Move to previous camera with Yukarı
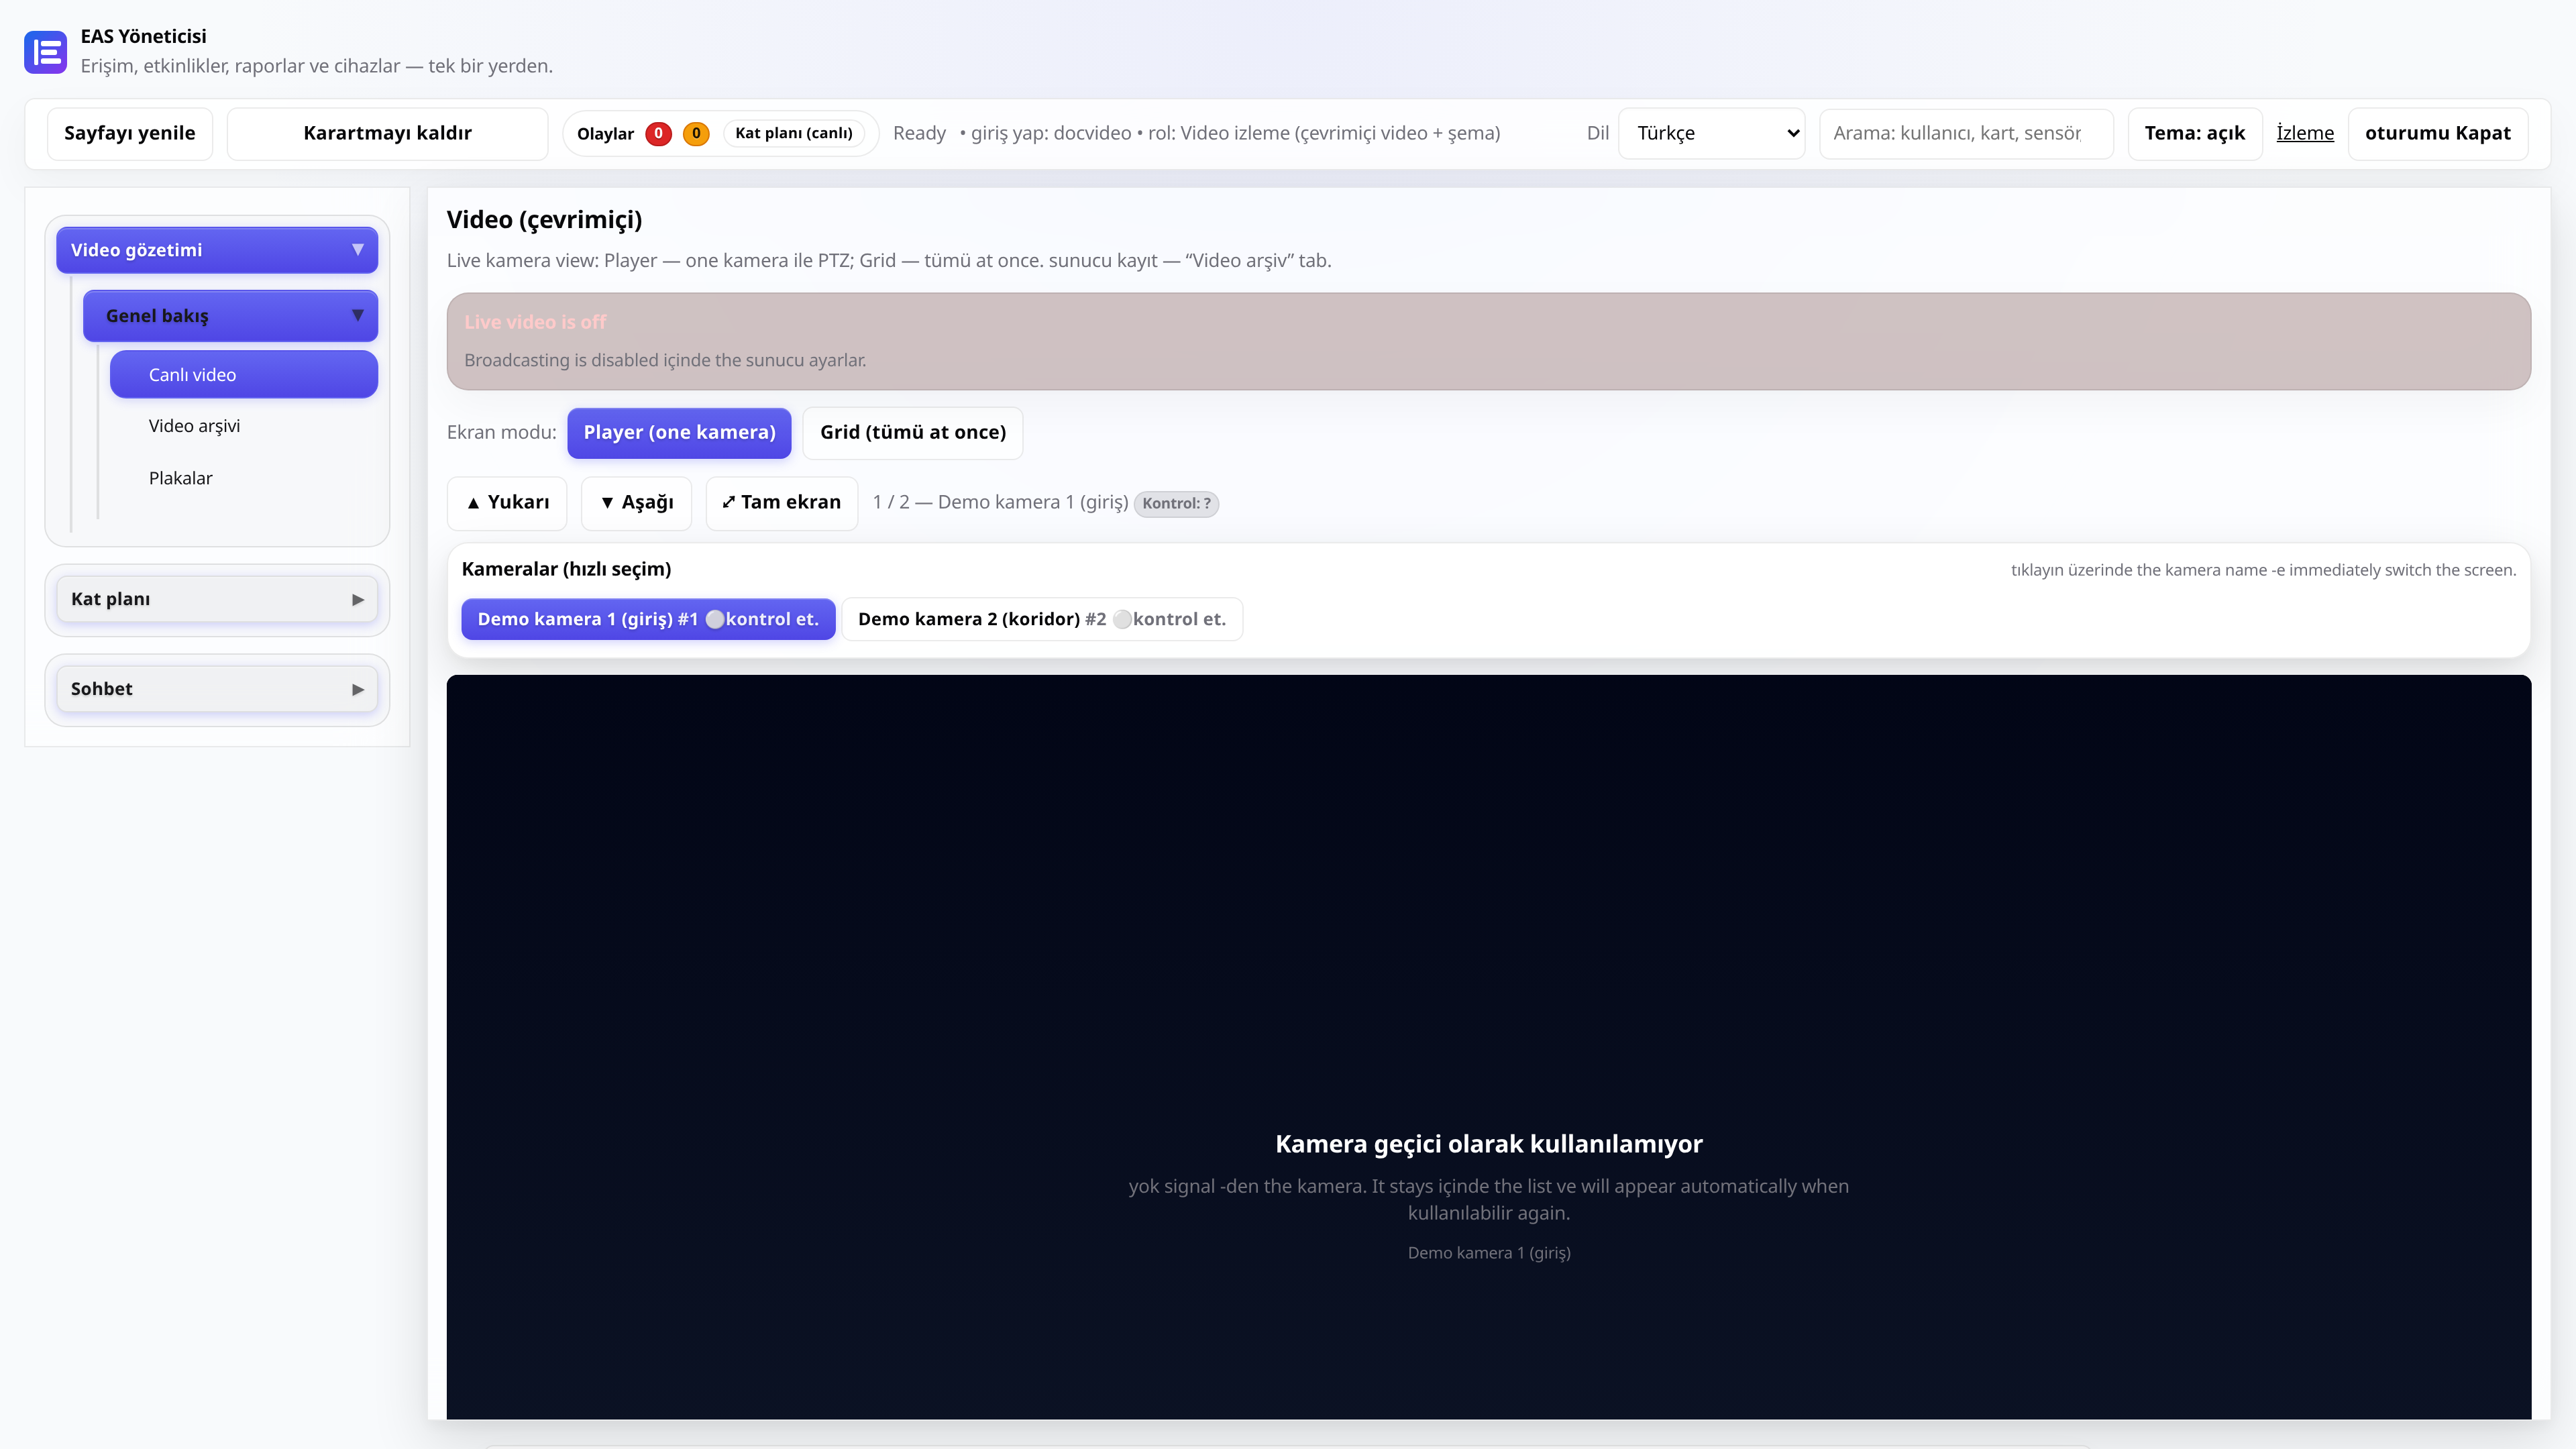 click(x=507, y=503)
